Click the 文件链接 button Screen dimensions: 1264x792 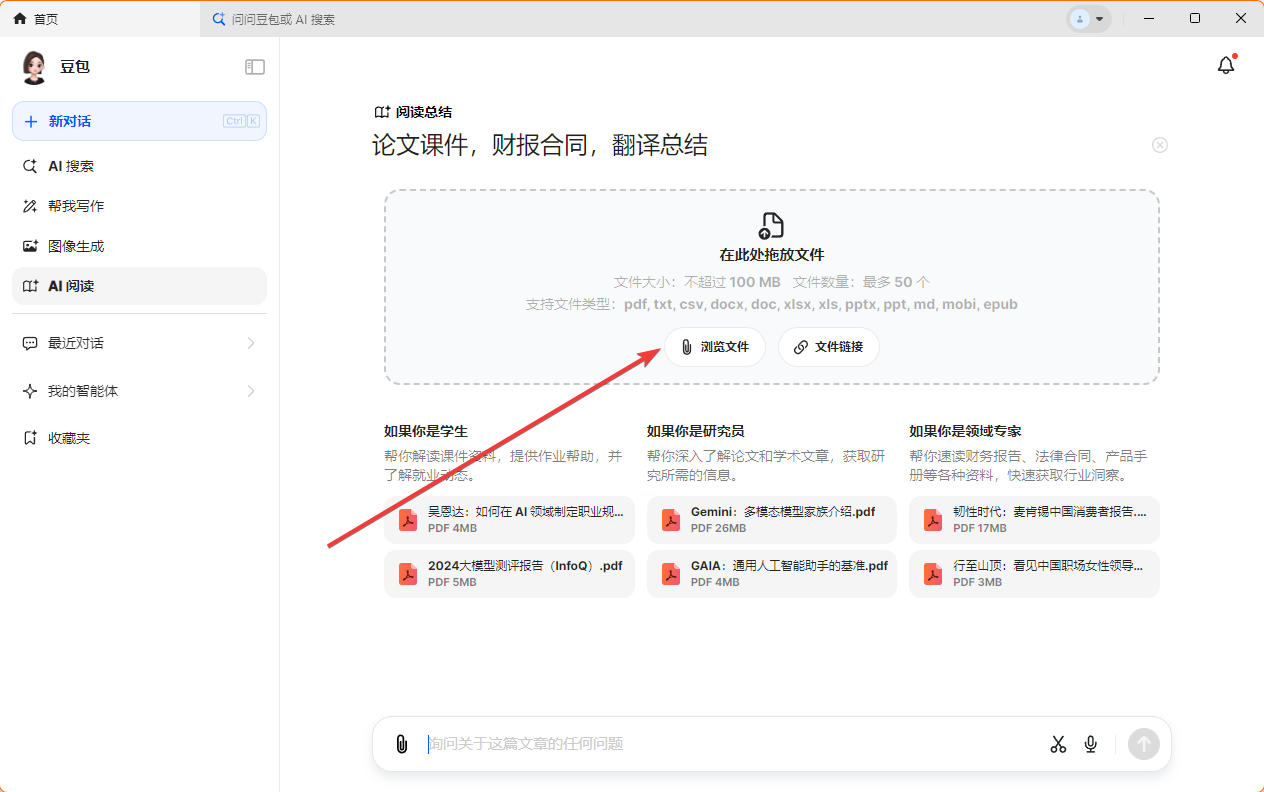tap(829, 347)
